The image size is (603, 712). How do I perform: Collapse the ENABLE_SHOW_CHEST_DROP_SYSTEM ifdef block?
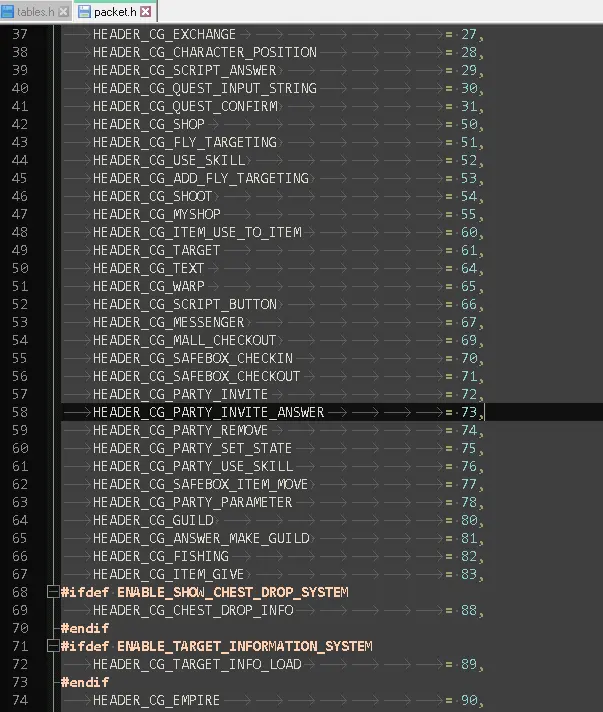[x=52, y=592]
